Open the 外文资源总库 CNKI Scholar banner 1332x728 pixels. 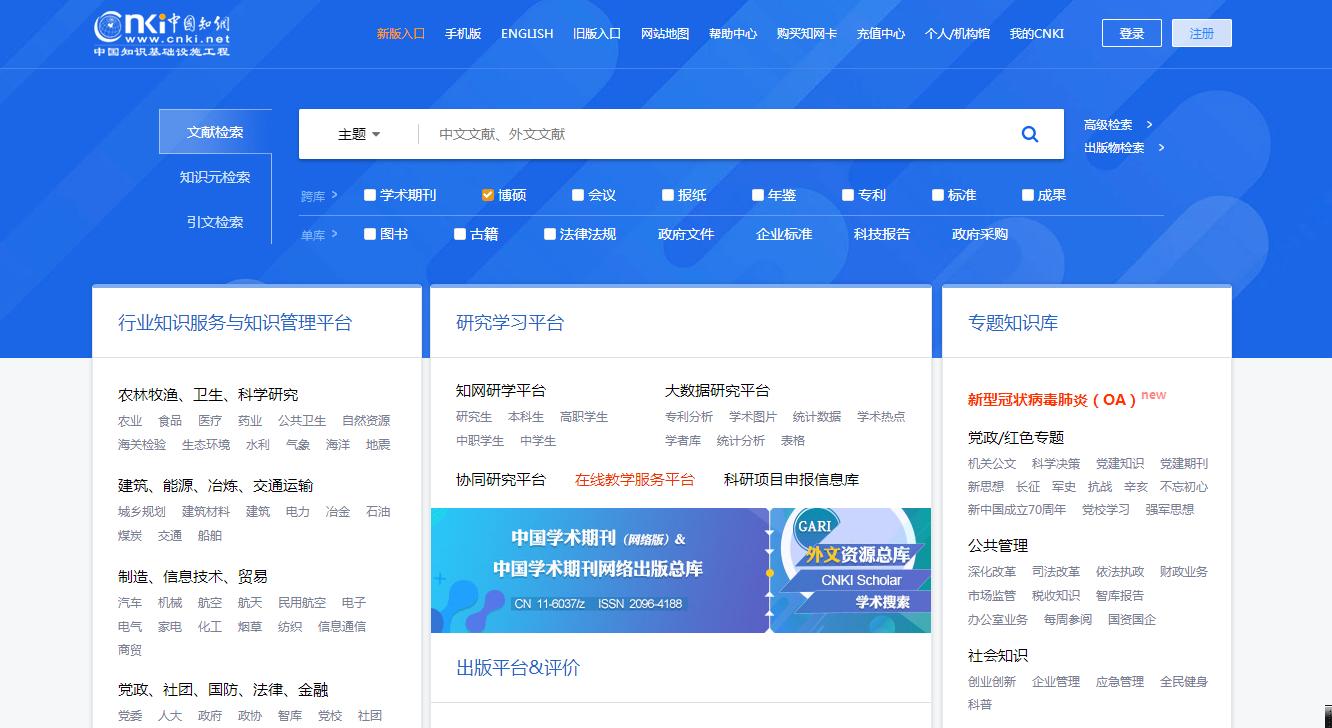(x=851, y=570)
